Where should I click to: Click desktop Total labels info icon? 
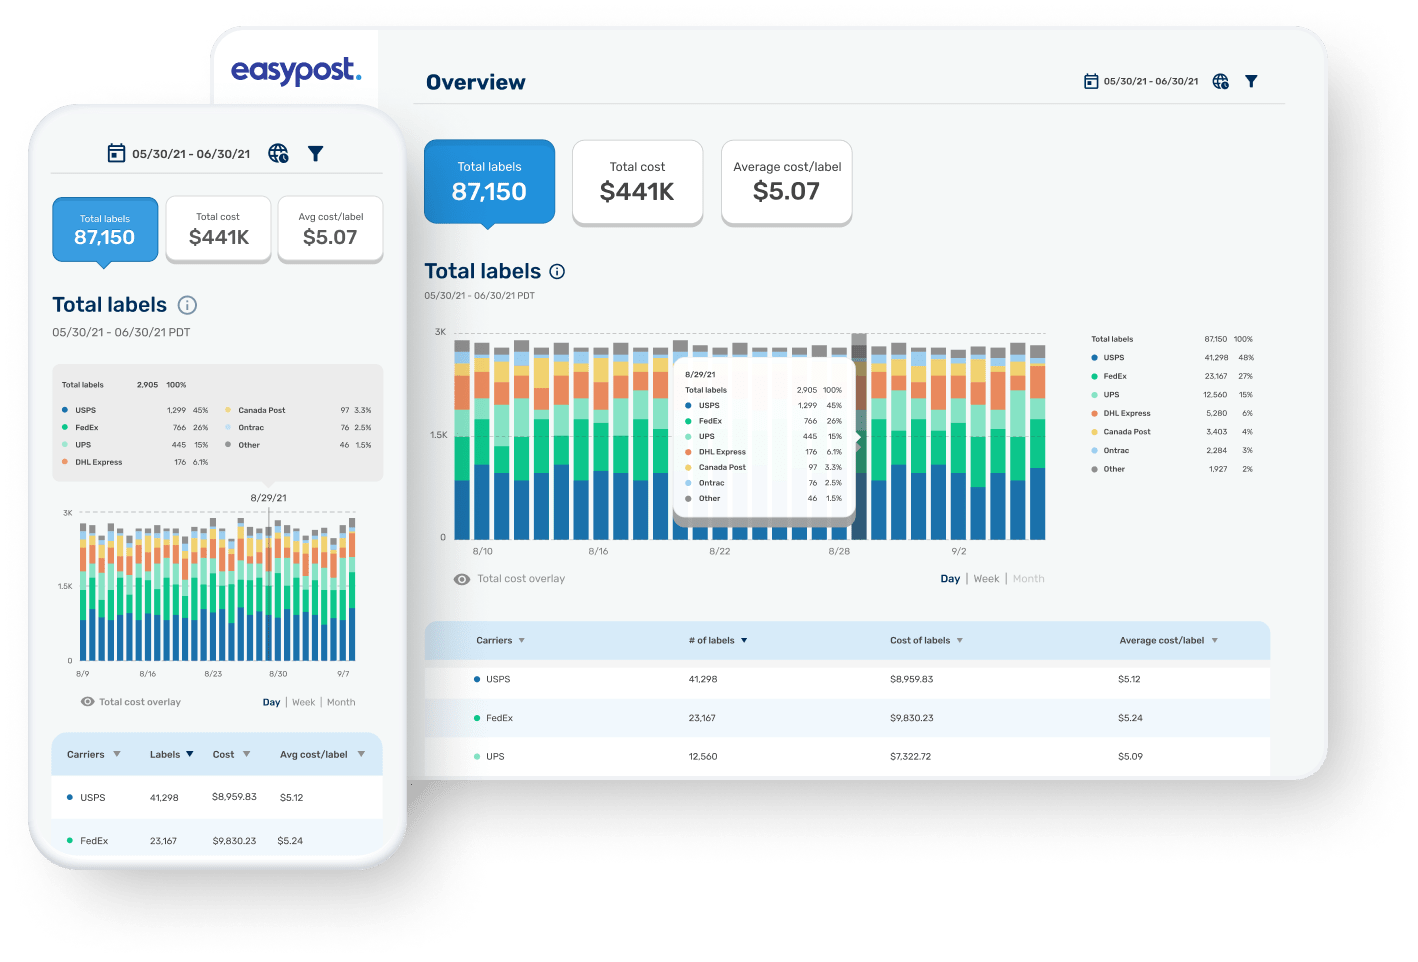558,271
